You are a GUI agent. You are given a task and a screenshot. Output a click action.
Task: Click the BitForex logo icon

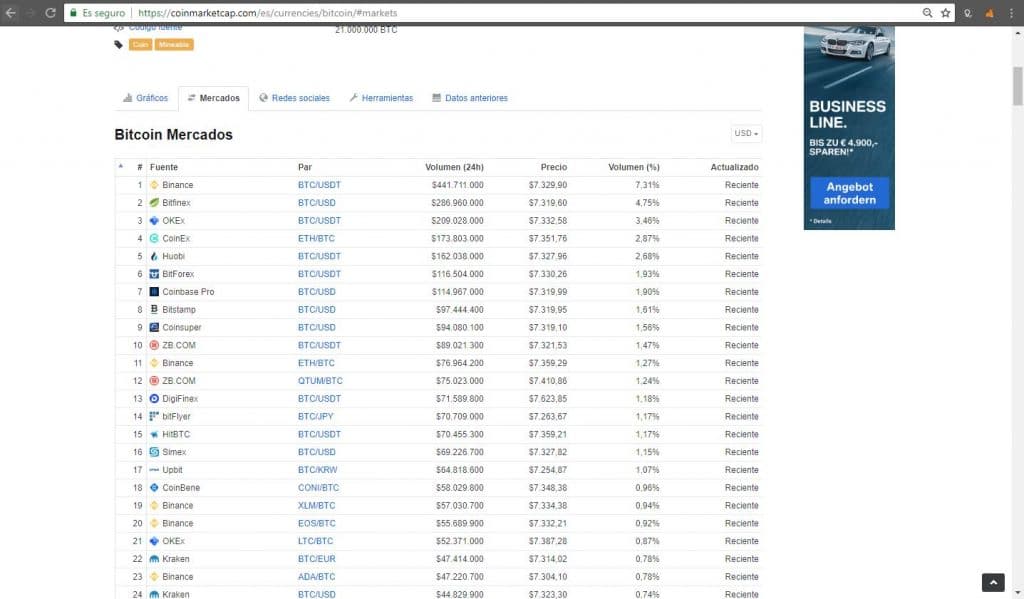pyautogui.click(x=154, y=274)
